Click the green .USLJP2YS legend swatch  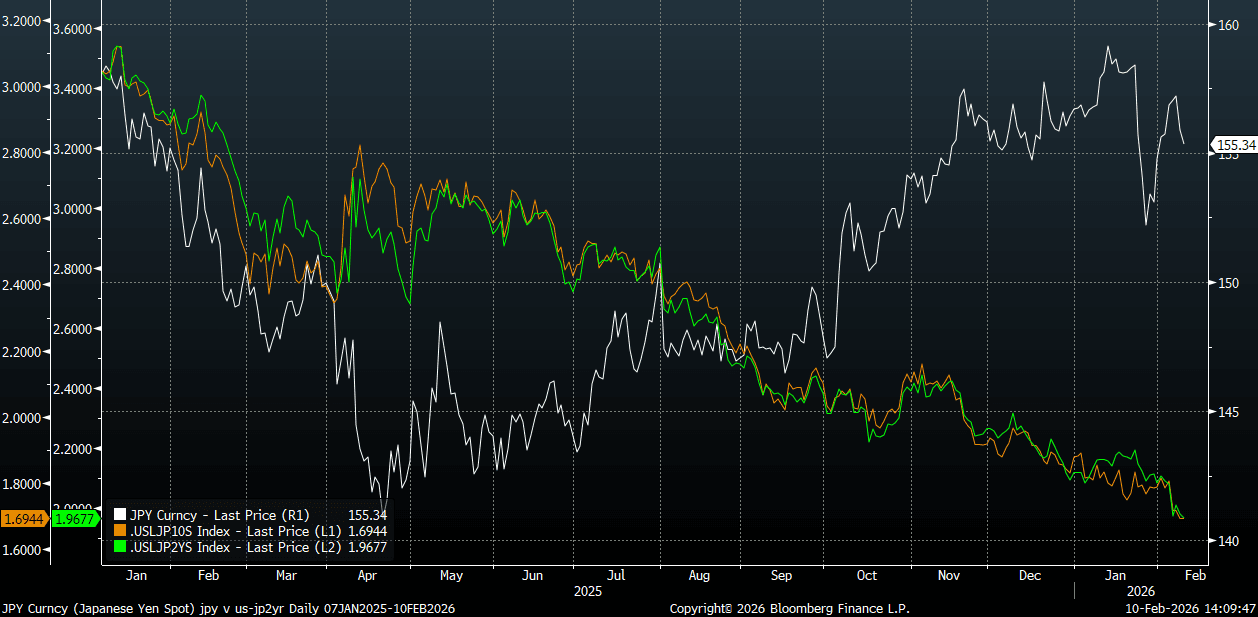pyautogui.click(x=121, y=547)
